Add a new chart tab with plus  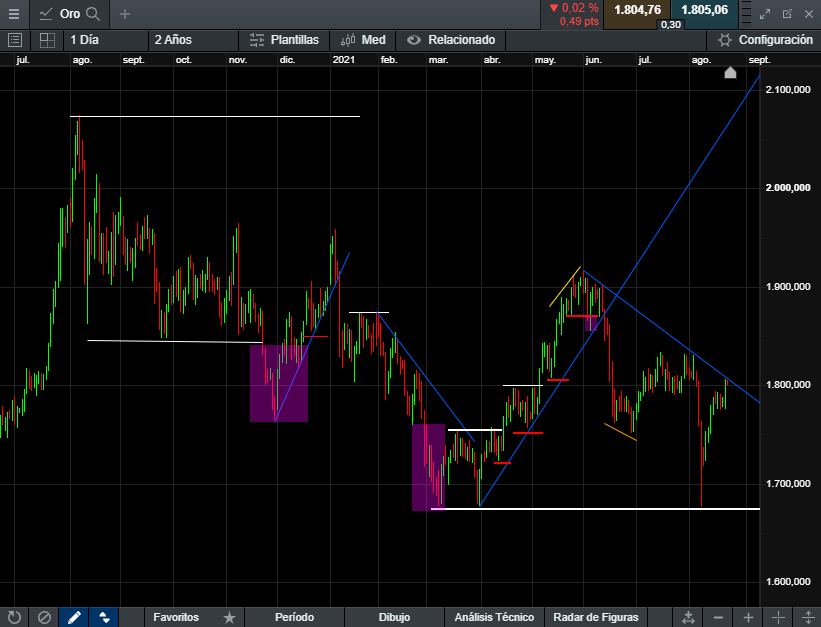tap(125, 14)
